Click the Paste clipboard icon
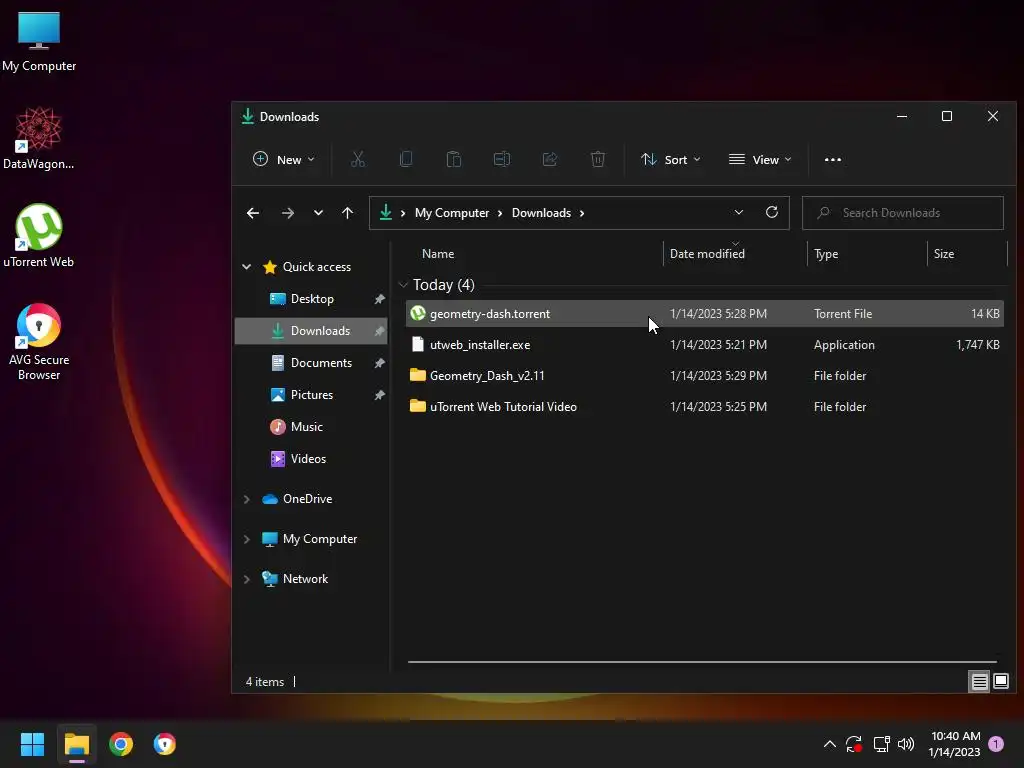1024x768 pixels. click(x=453, y=159)
